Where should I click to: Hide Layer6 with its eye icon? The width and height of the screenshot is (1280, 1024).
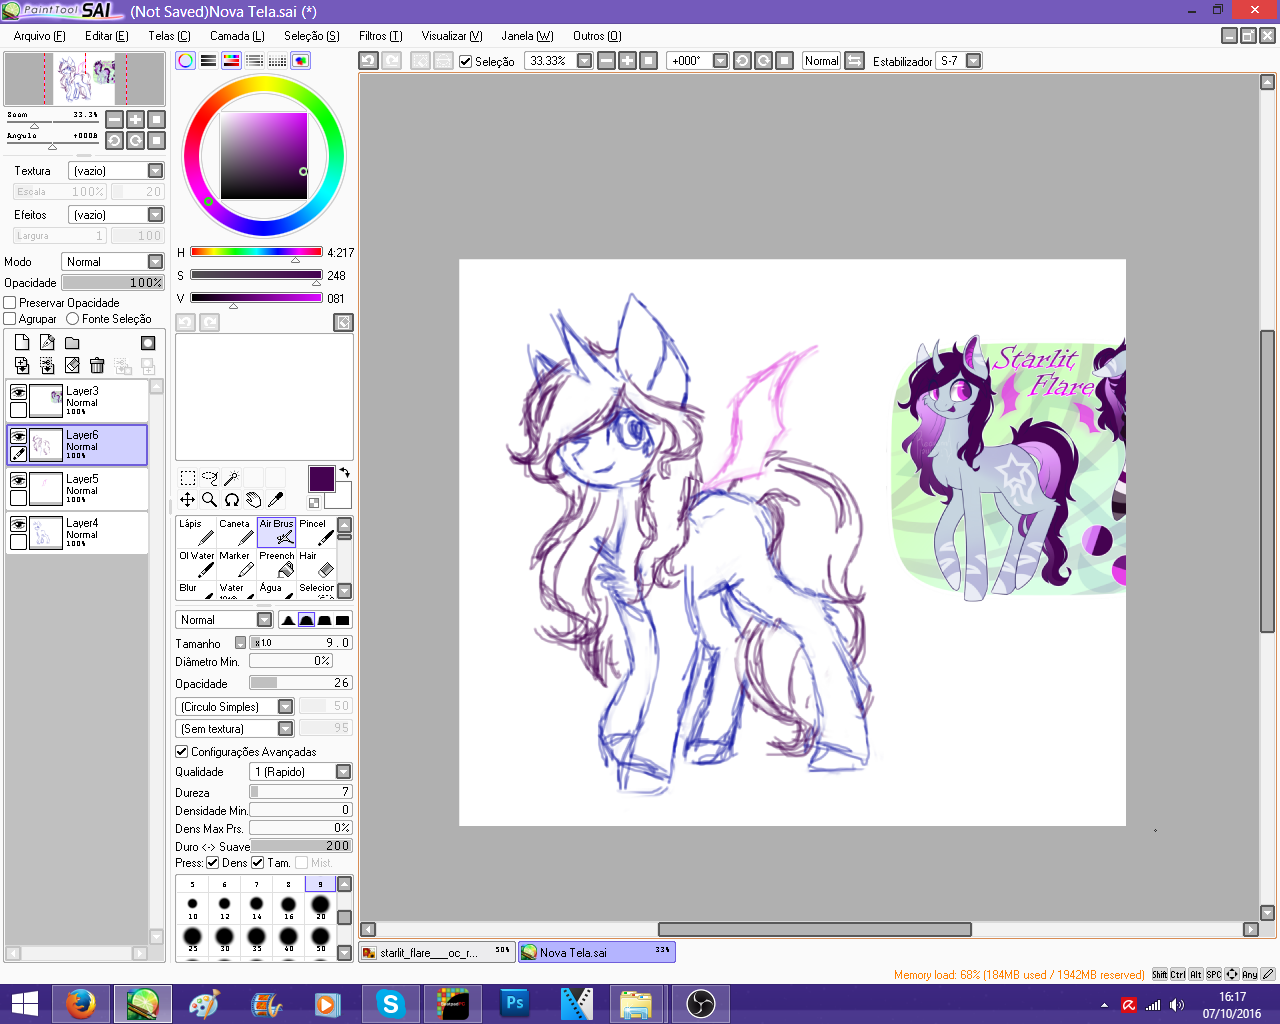[18, 437]
